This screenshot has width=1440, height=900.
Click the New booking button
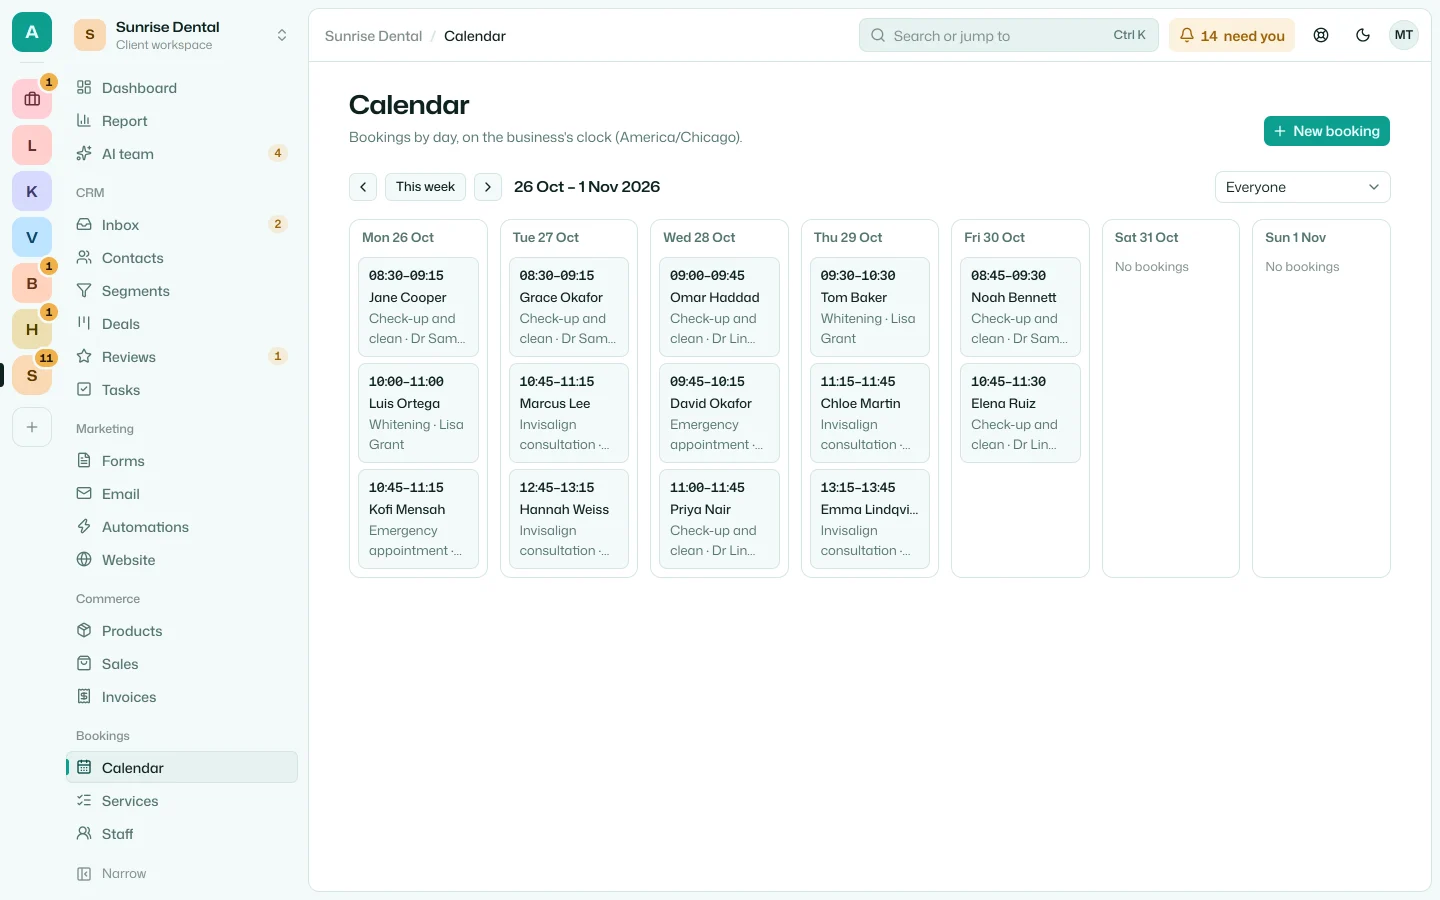pos(1327,131)
